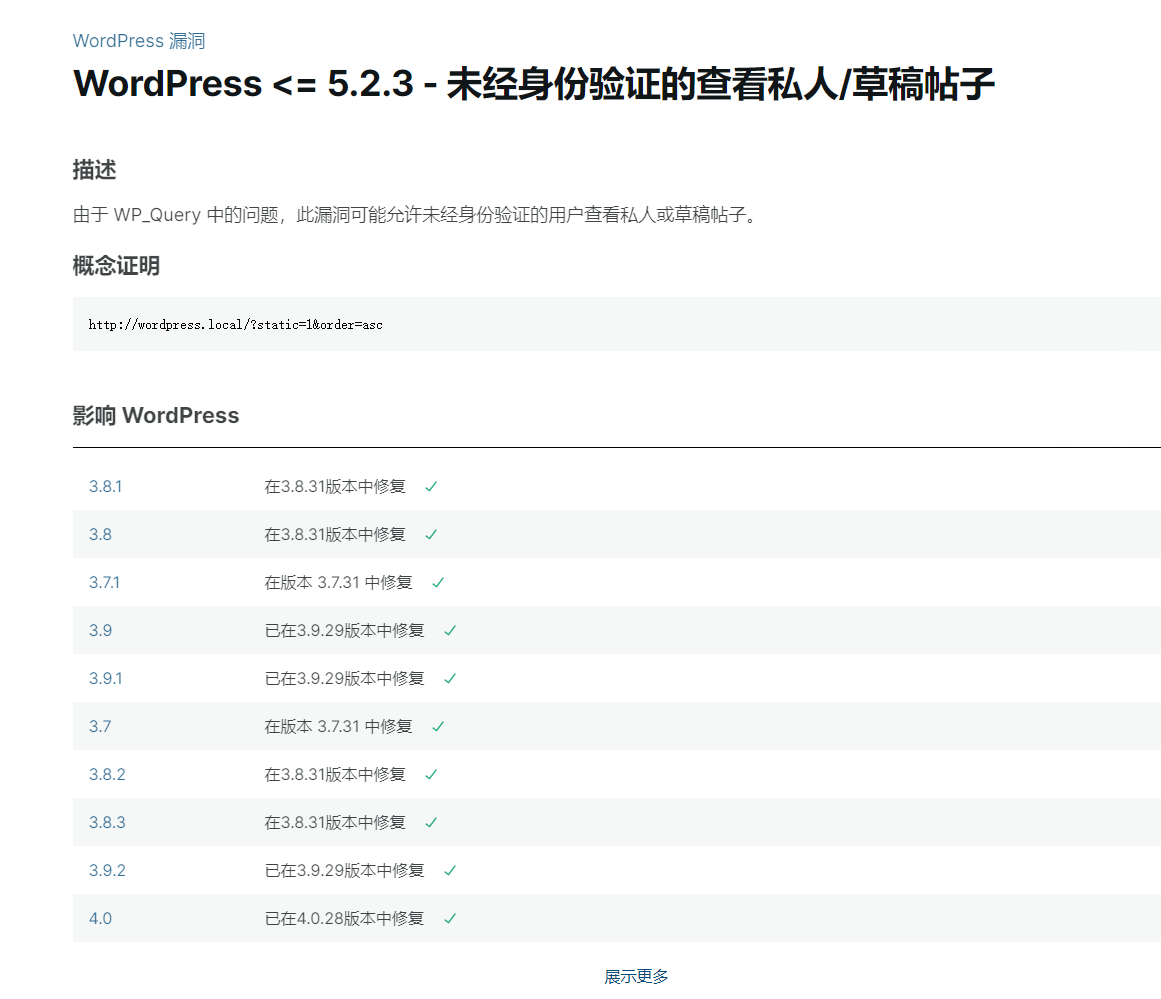Open version 3.9.1 link

click(105, 678)
